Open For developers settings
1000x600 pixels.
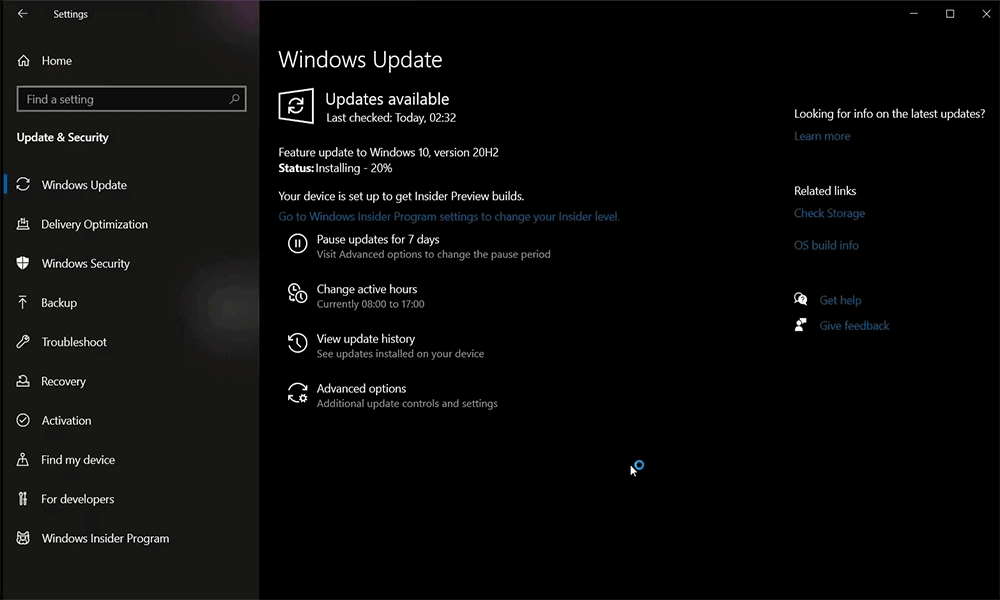(78, 499)
